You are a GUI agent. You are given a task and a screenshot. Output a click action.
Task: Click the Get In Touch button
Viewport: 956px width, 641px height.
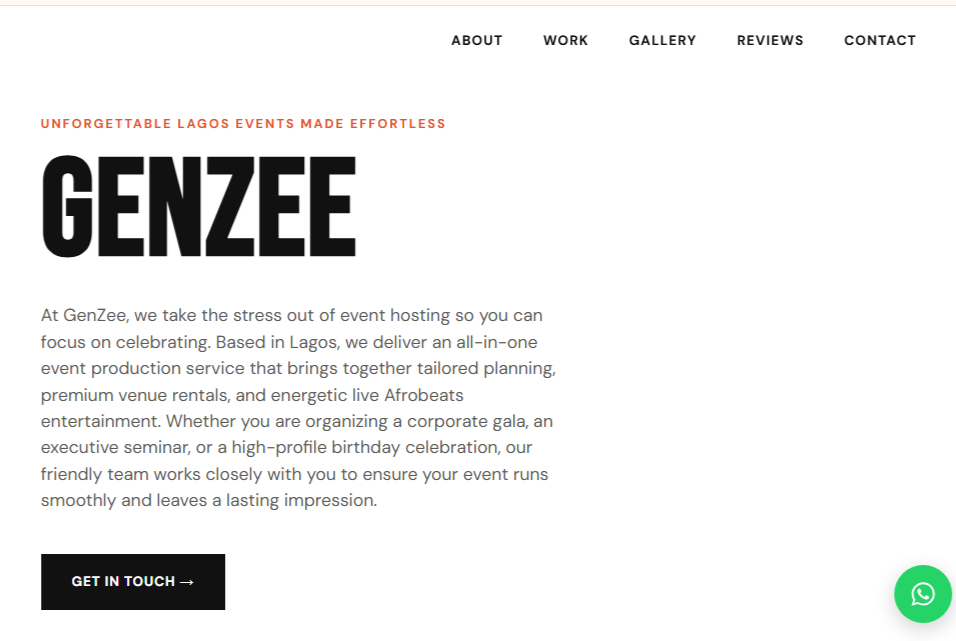coord(133,582)
